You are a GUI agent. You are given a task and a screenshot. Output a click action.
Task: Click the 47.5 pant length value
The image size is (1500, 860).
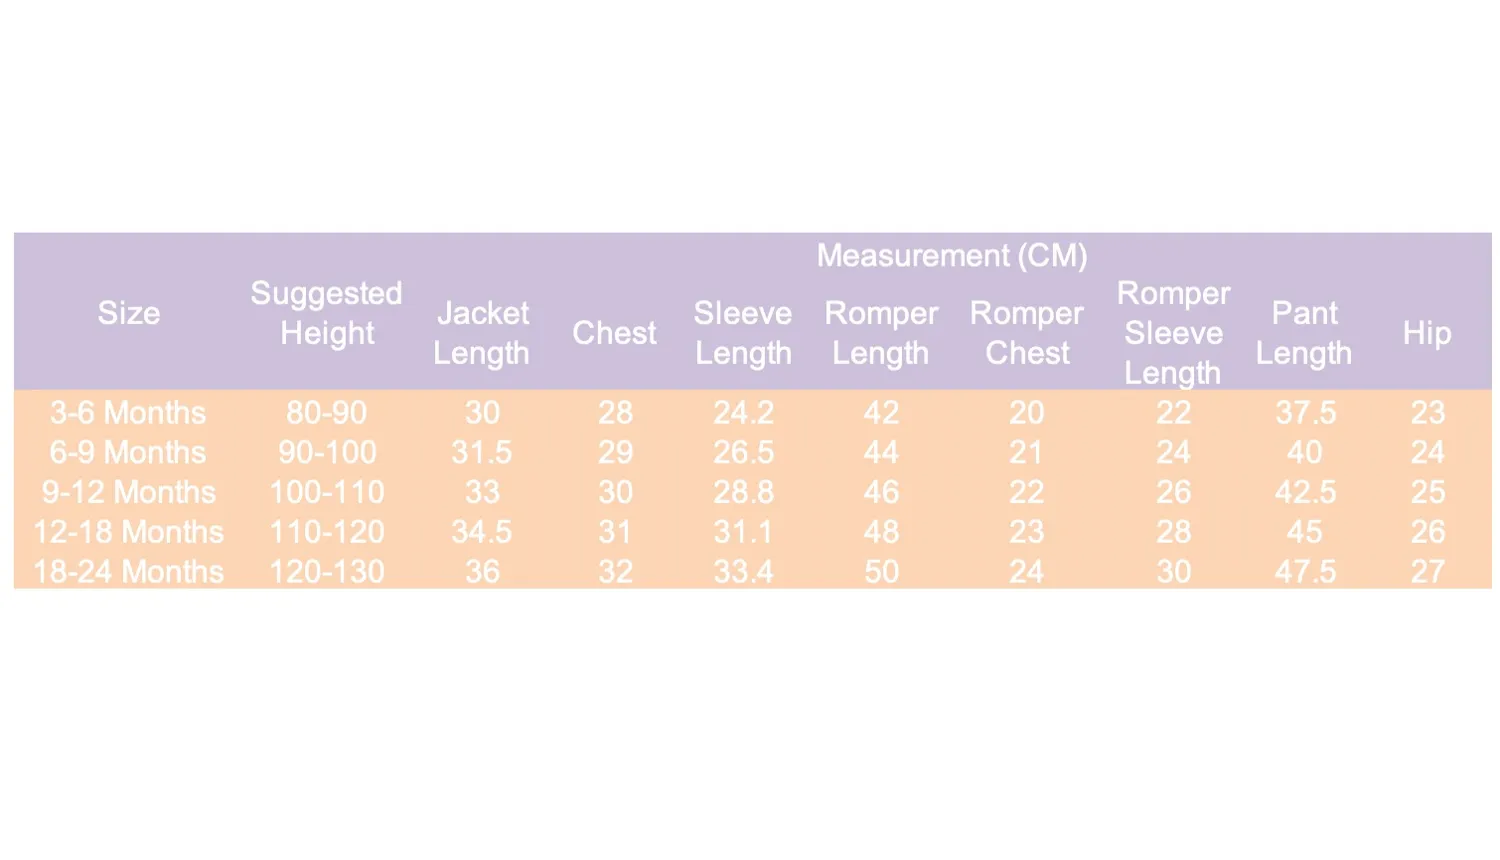(1305, 572)
